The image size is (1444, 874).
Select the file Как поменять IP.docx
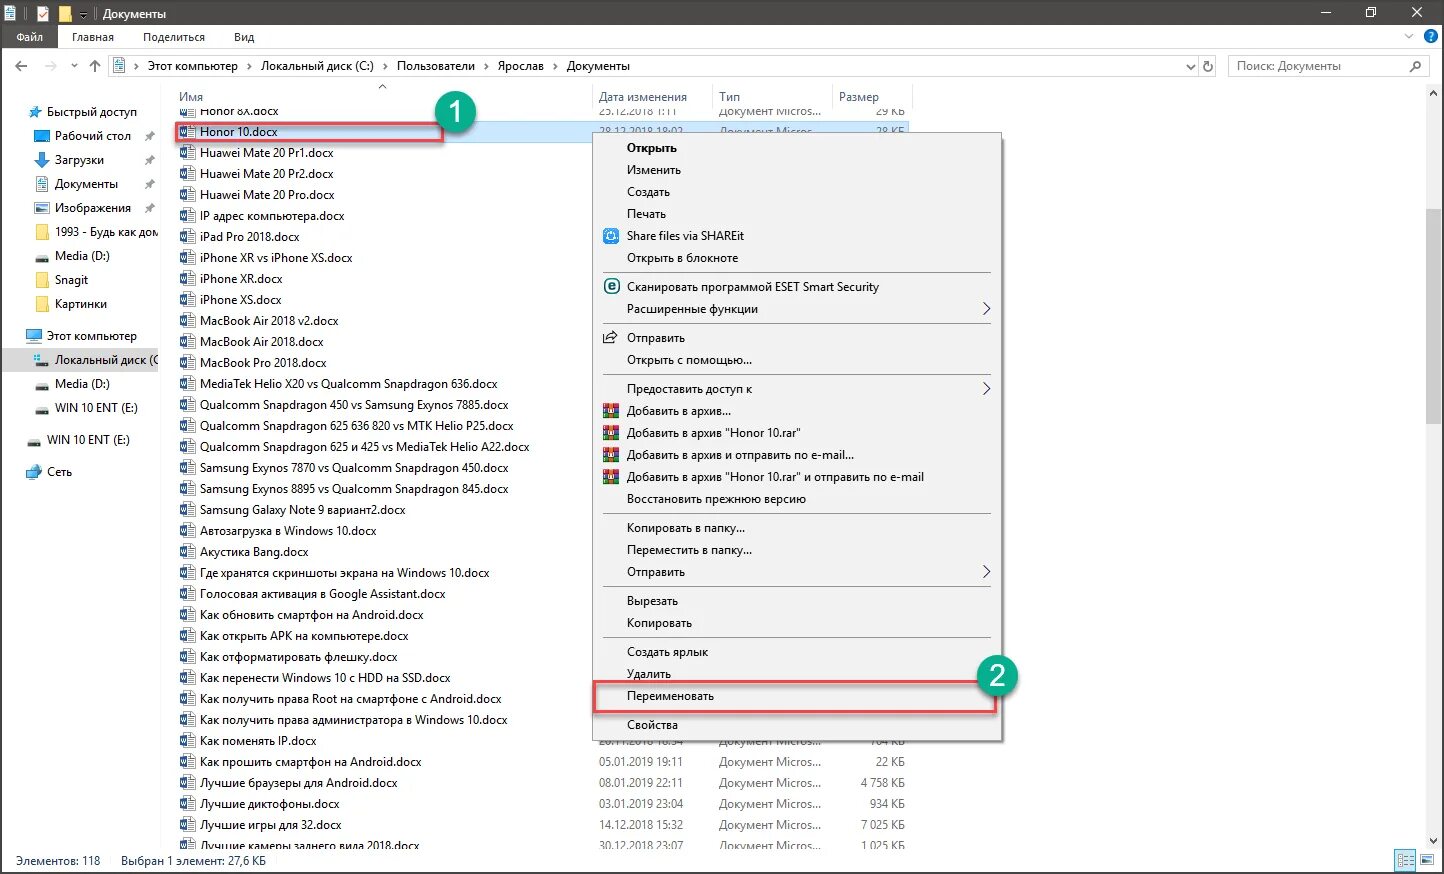point(258,741)
